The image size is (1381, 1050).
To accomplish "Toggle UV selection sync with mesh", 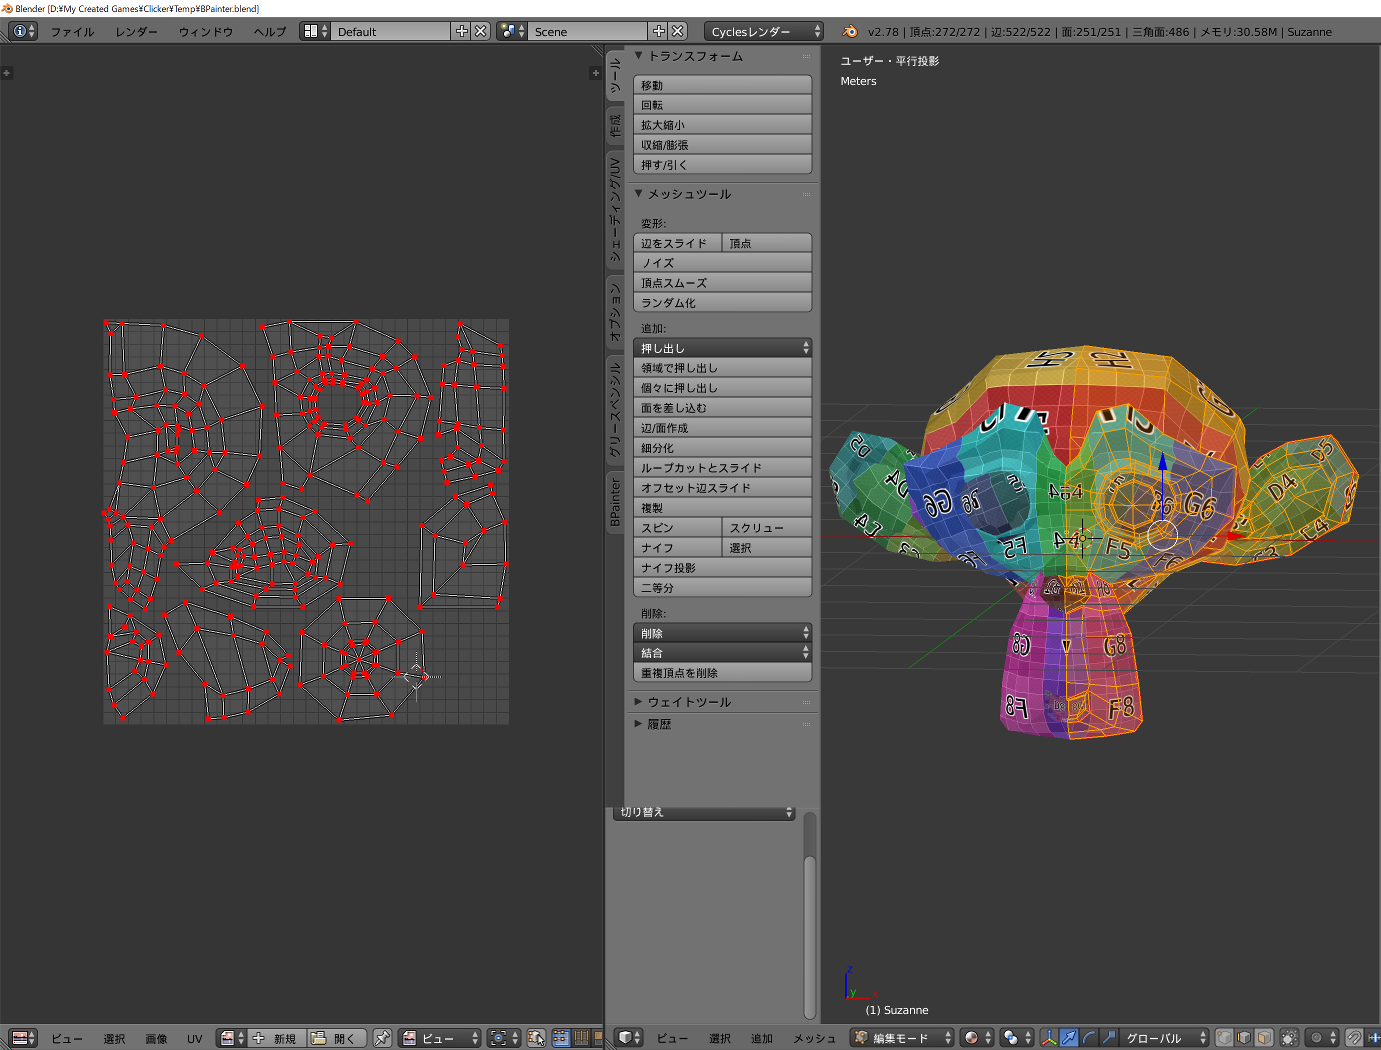I will 537,1038.
